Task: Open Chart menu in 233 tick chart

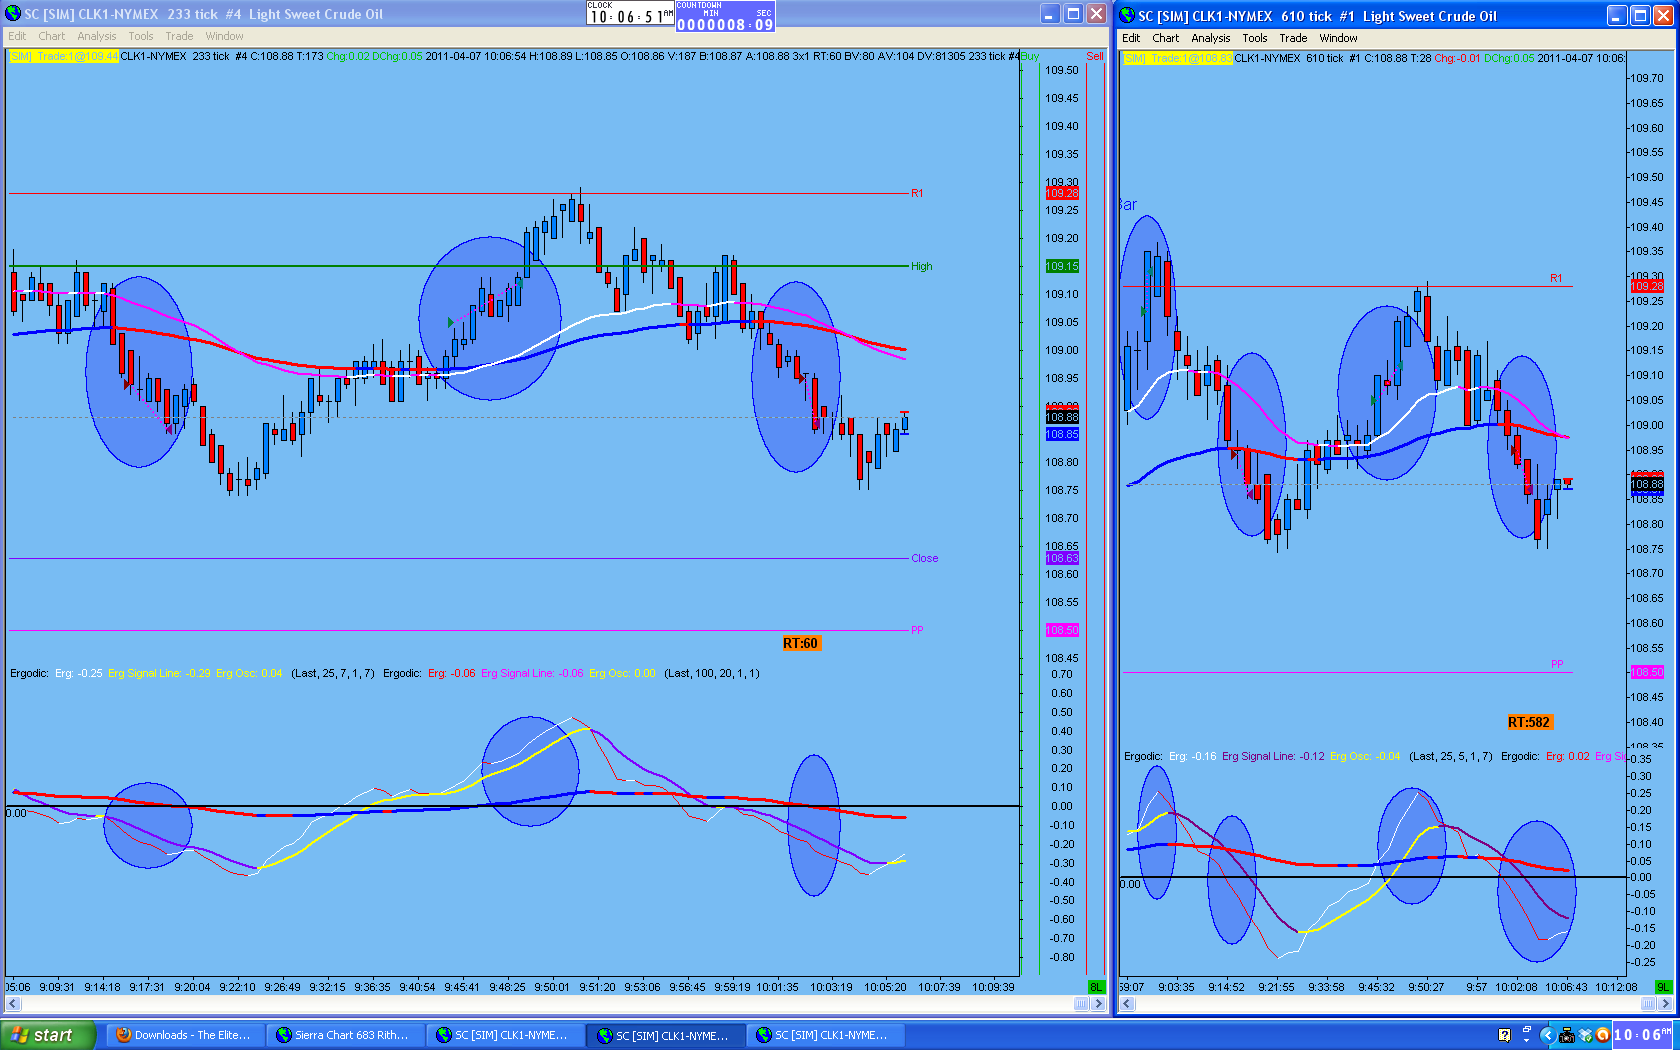Action: tap(52, 36)
